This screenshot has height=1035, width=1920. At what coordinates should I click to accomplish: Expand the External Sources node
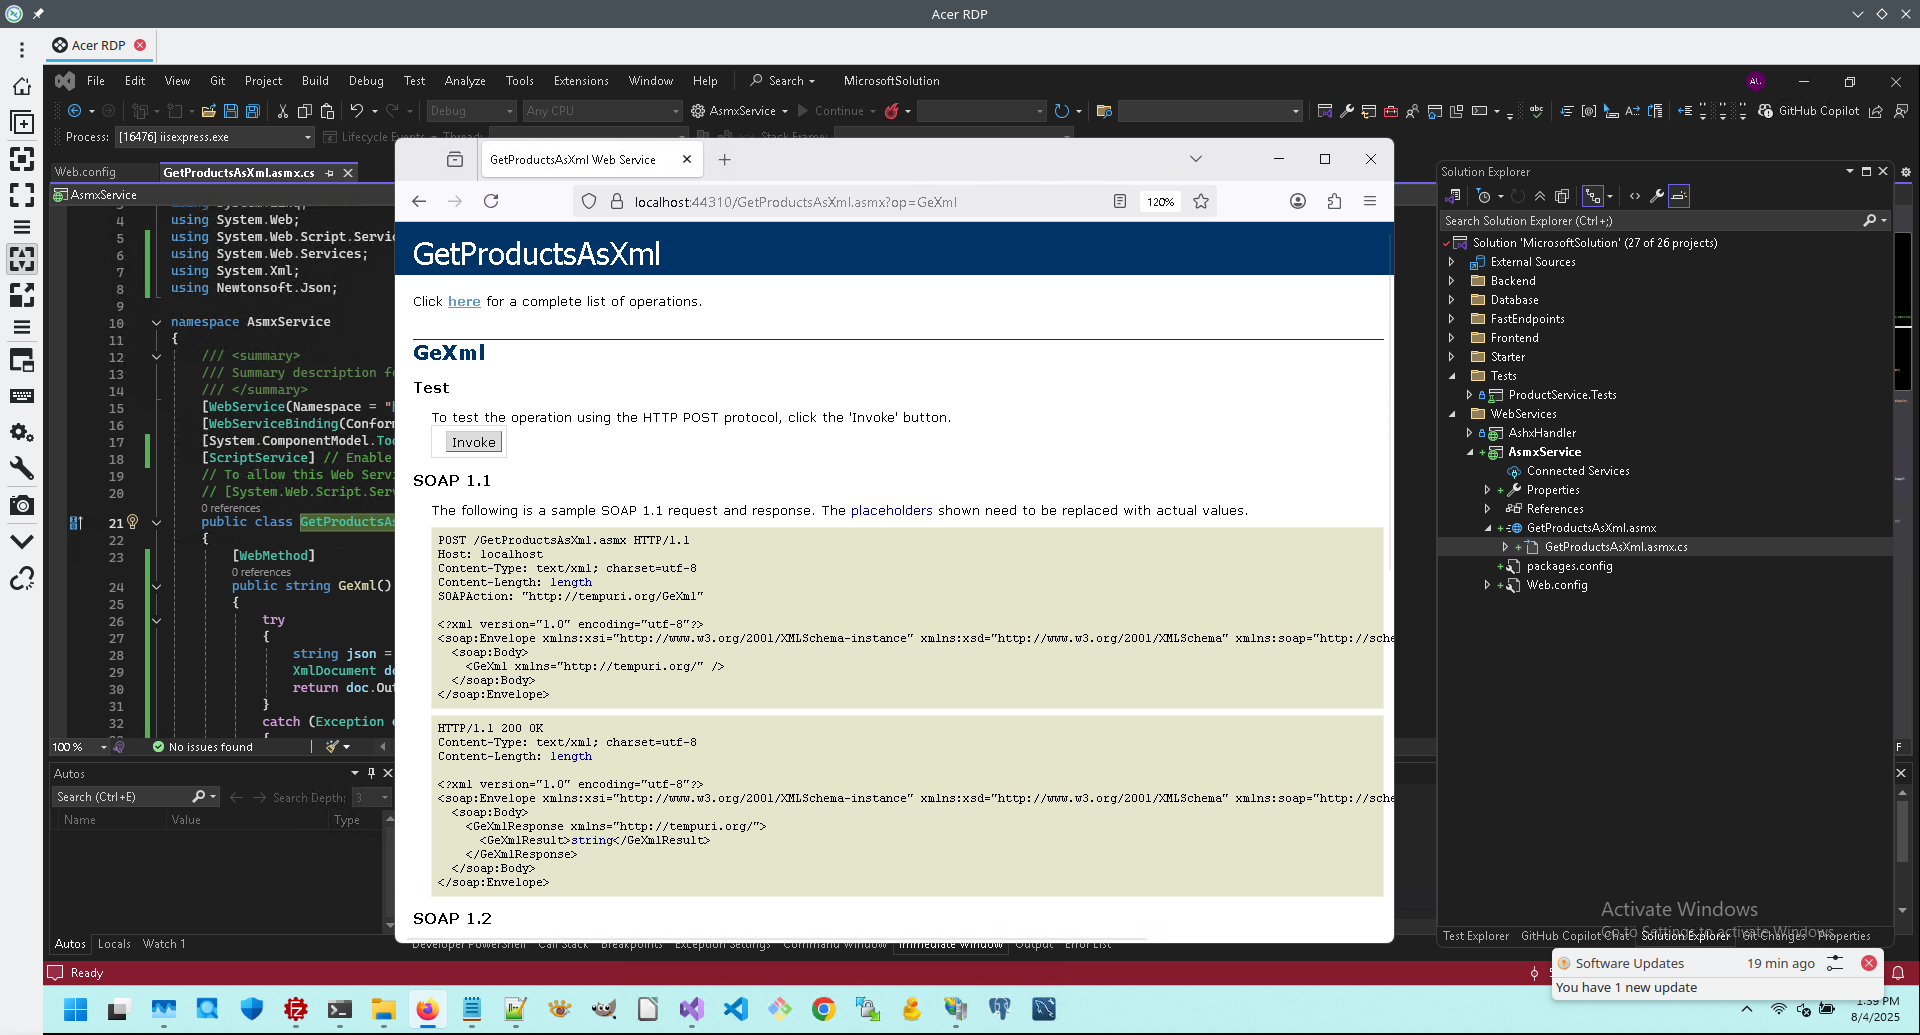click(1452, 262)
